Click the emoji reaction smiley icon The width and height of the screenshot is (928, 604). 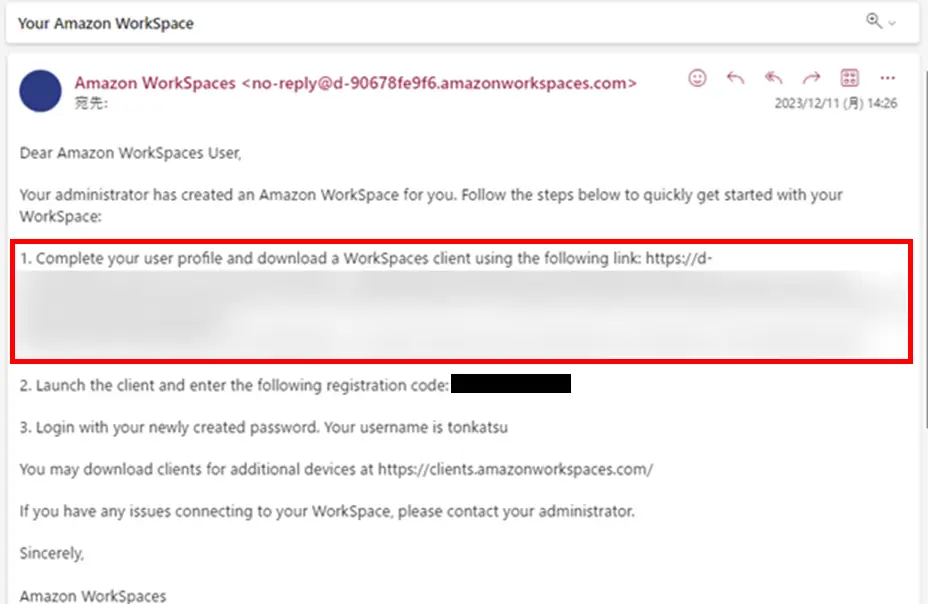697,78
